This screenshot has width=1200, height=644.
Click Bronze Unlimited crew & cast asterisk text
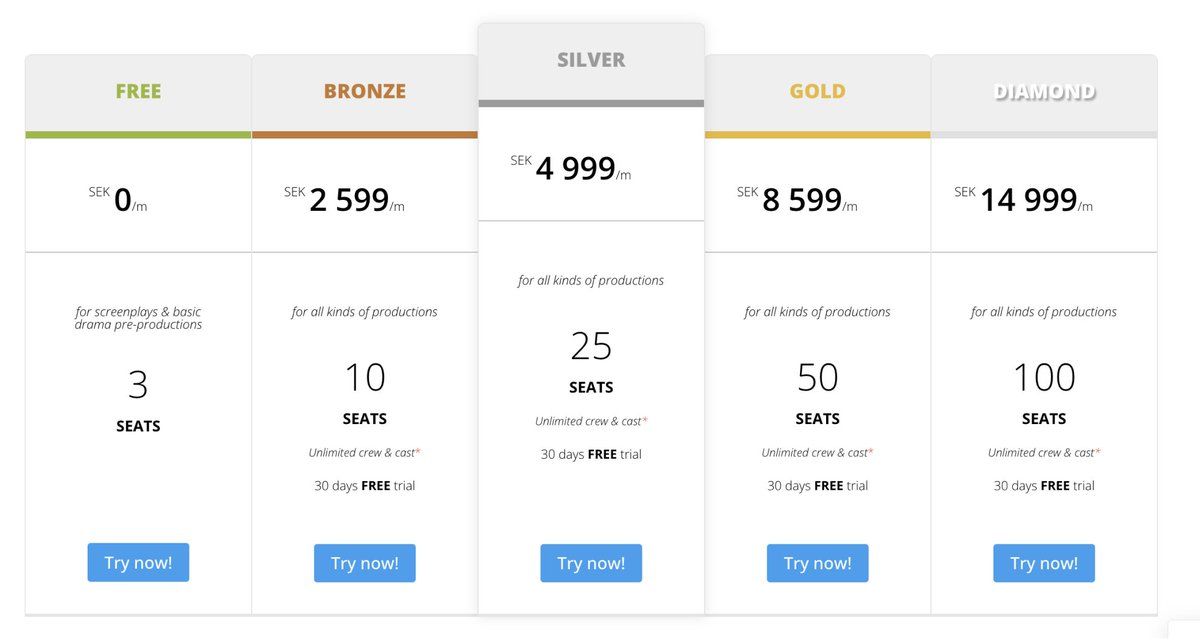[x=364, y=453]
